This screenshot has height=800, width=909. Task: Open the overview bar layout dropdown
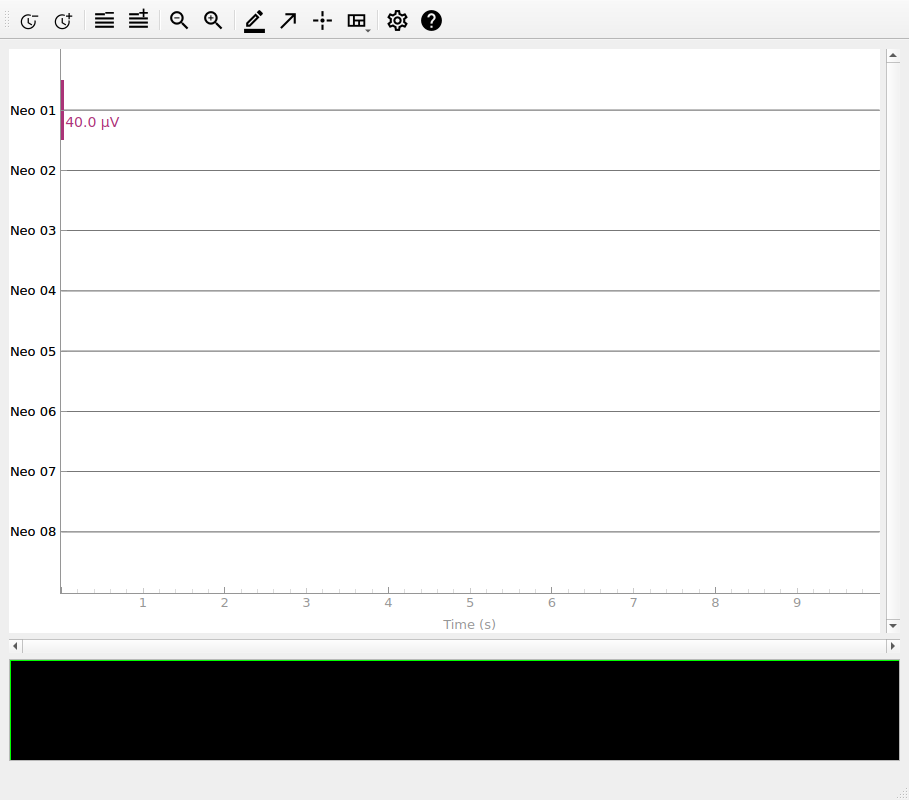pos(357,21)
